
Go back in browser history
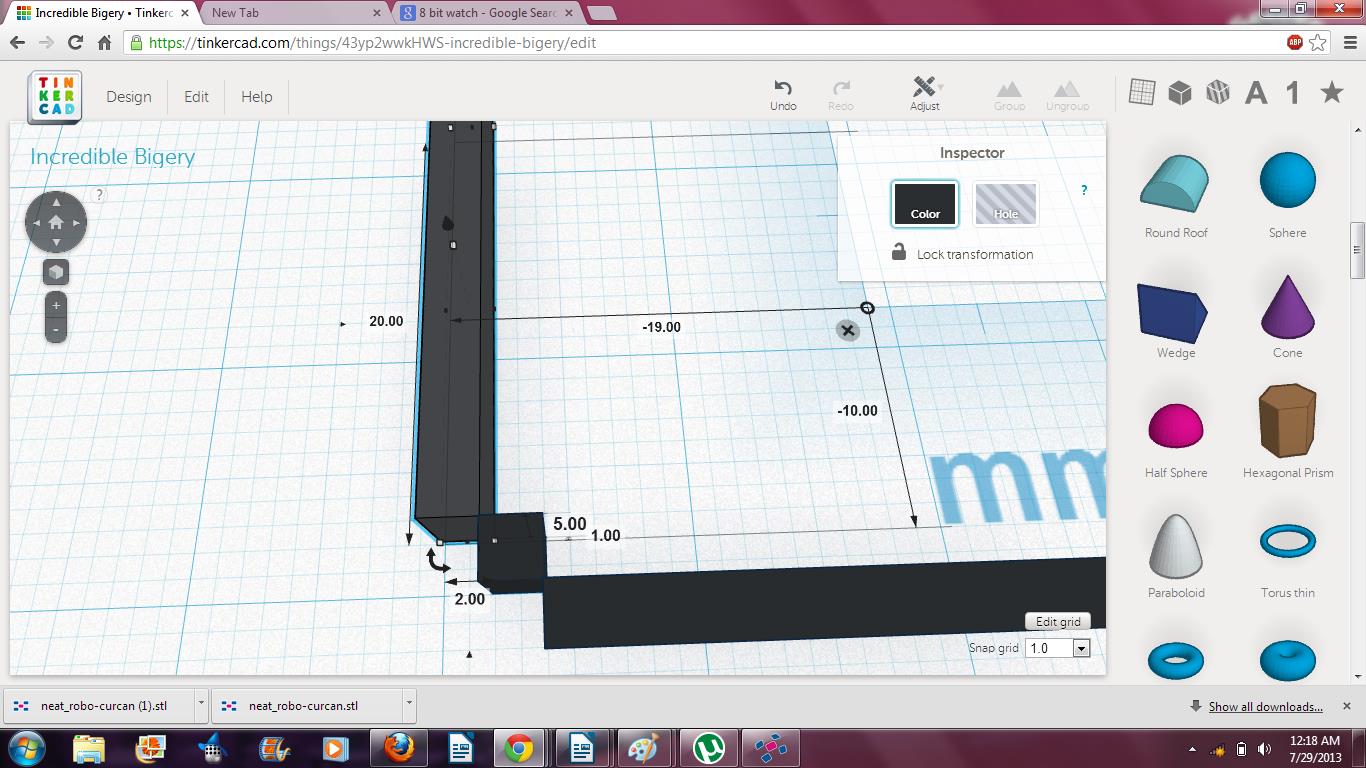[17, 43]
